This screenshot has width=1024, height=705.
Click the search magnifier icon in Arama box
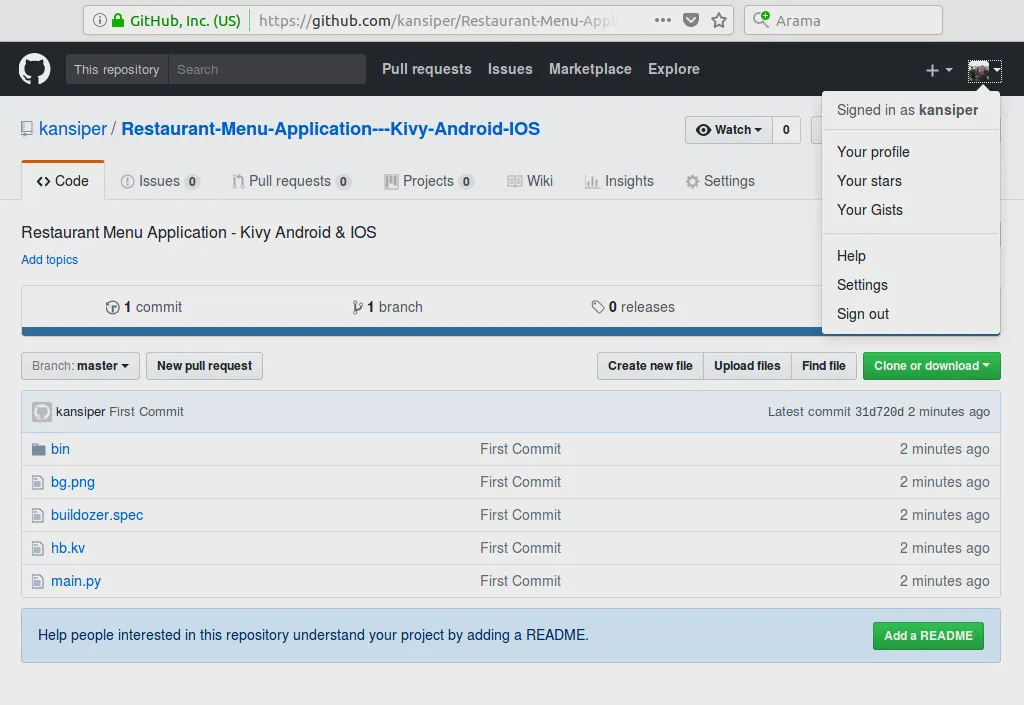click(x=761, y=20)
